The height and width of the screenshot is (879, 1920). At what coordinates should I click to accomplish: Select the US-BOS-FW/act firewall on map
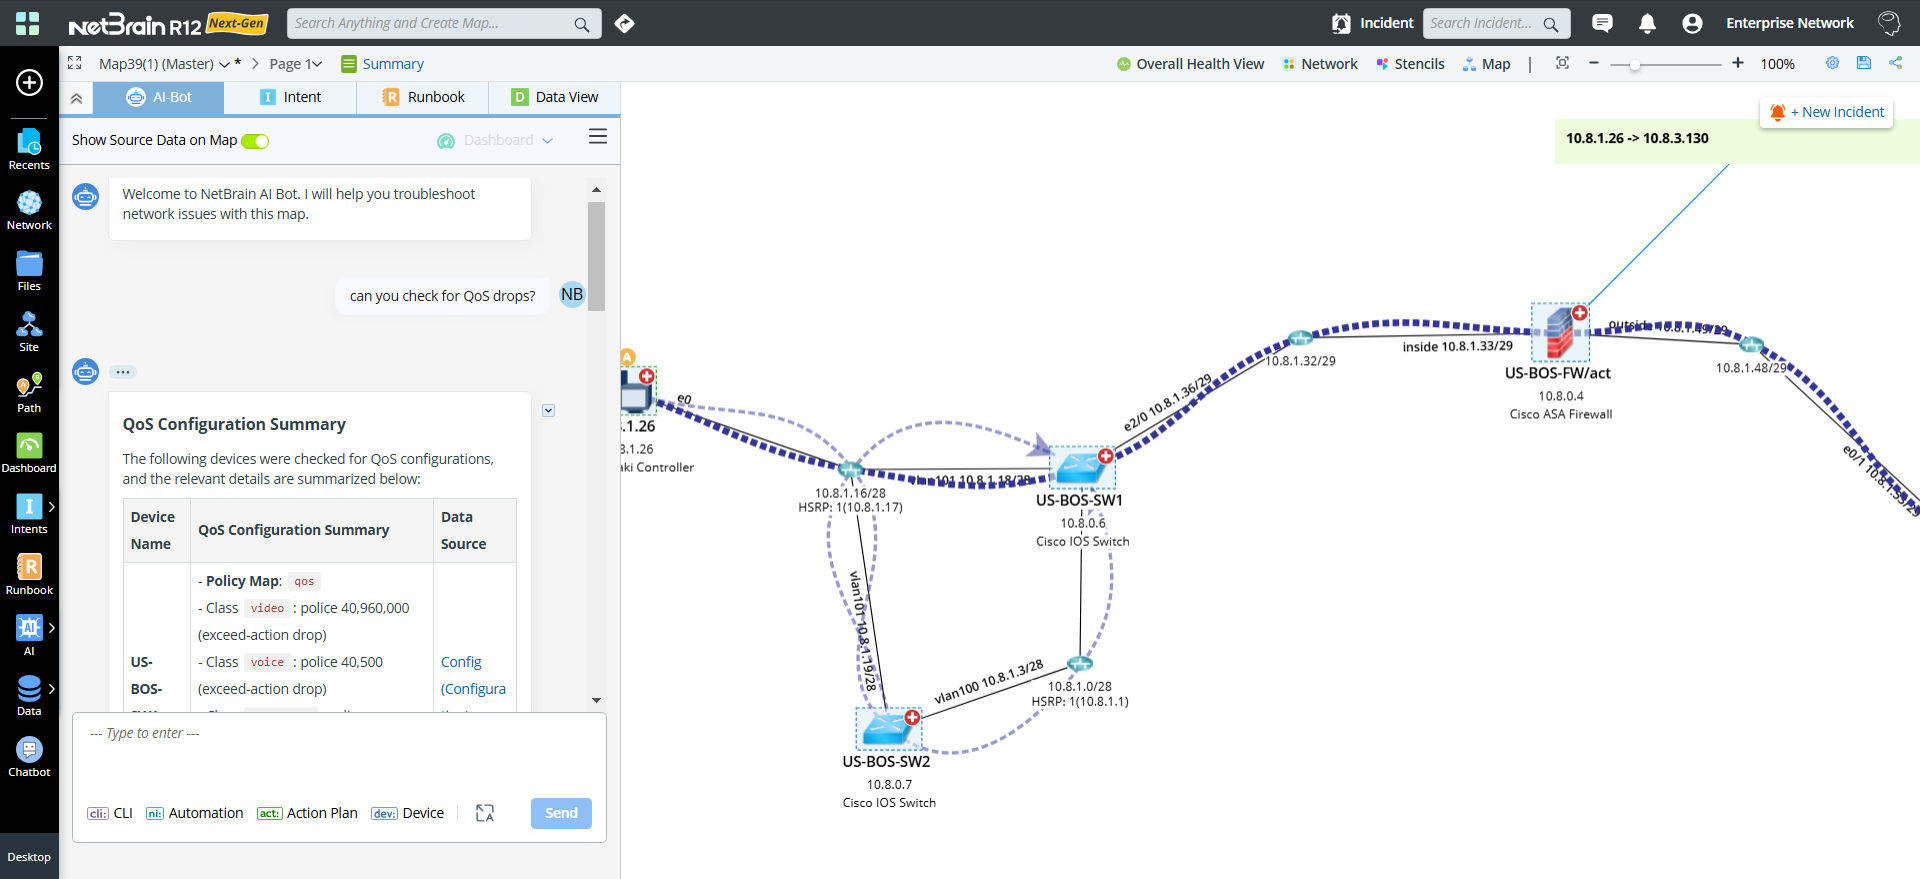[1560, 333]
